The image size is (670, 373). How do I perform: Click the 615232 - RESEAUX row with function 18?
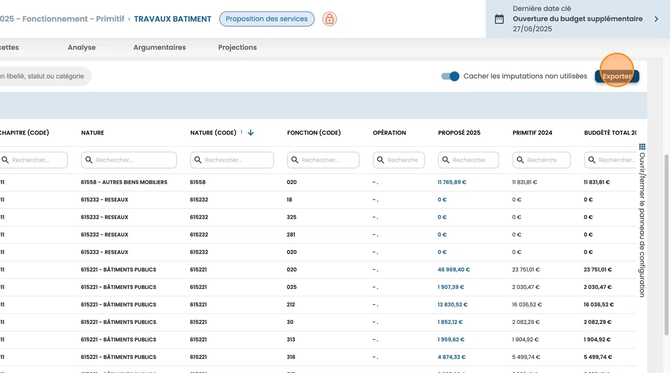pyautogui.click(x=318, y=200)
